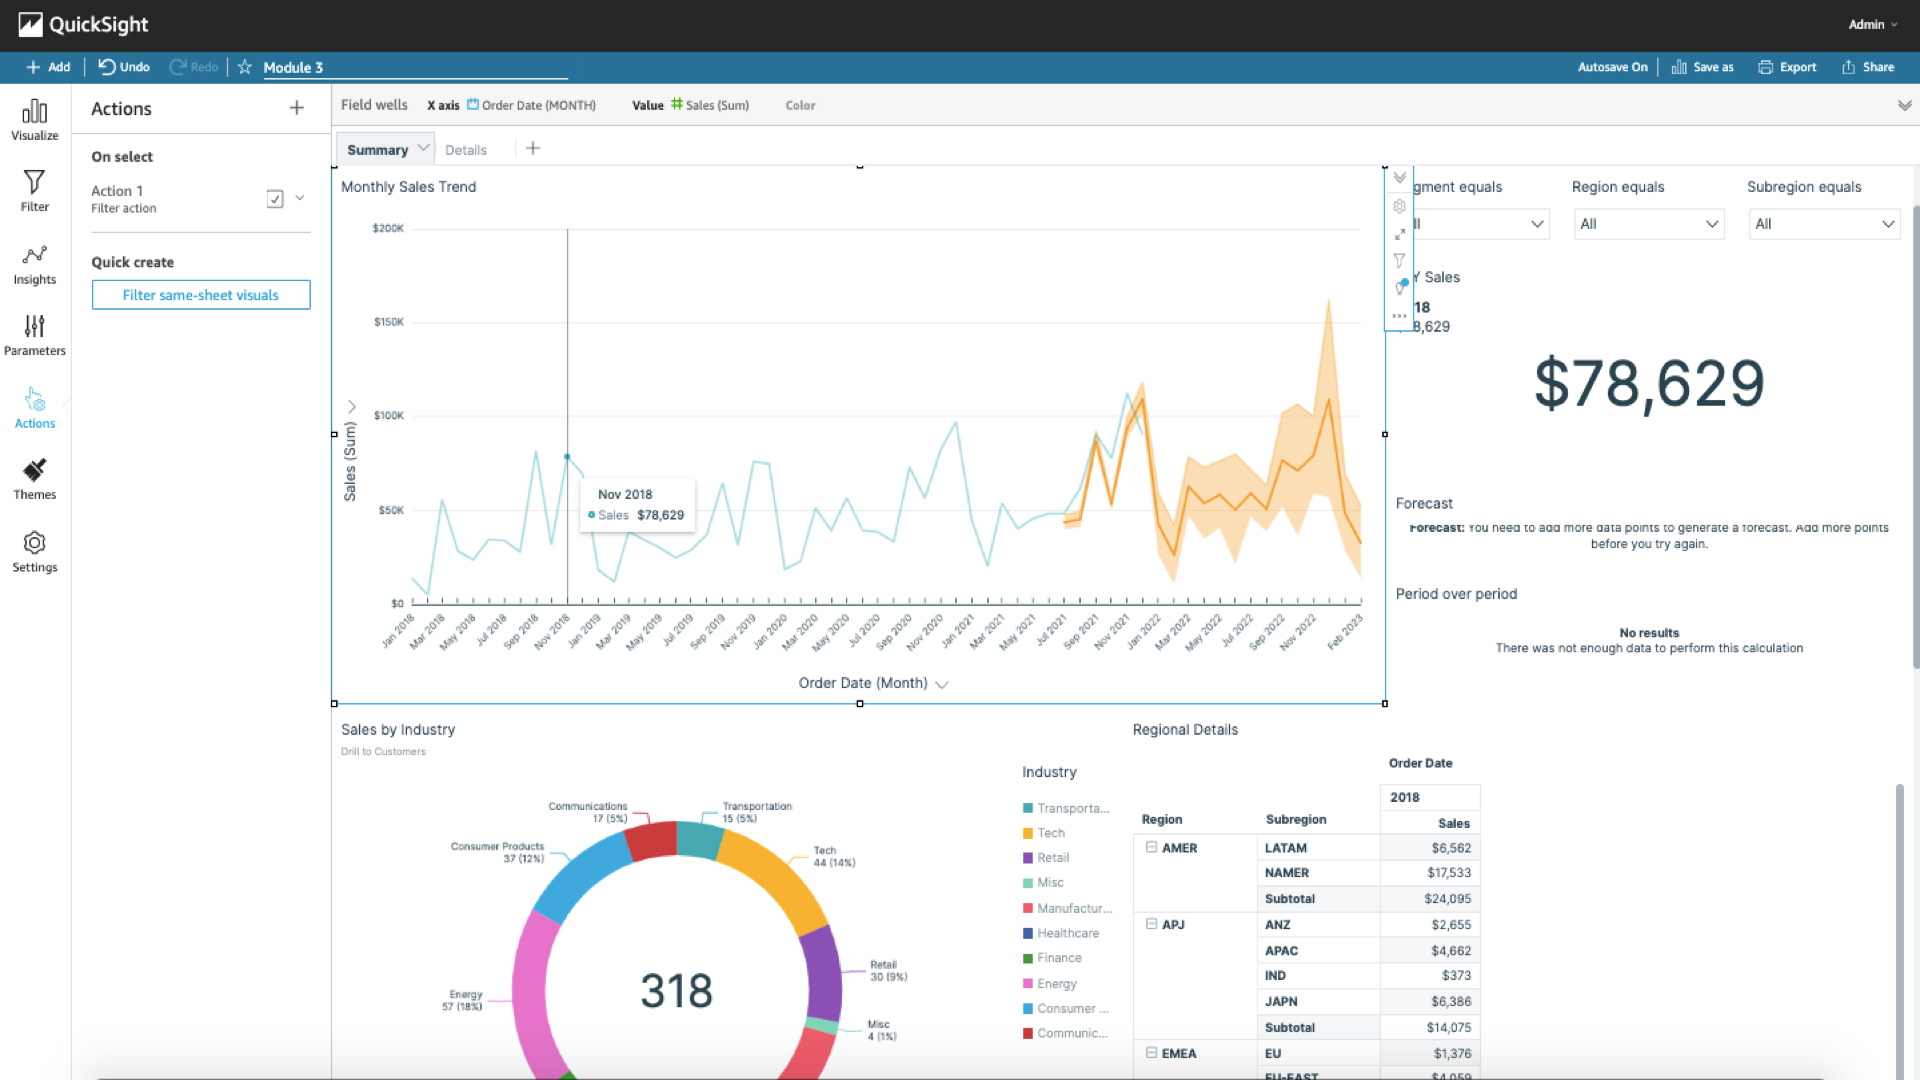Click Order Date (MONTH) X axis field
The width and height of the screenshot is (1920, 1080).
pos(531,105)
